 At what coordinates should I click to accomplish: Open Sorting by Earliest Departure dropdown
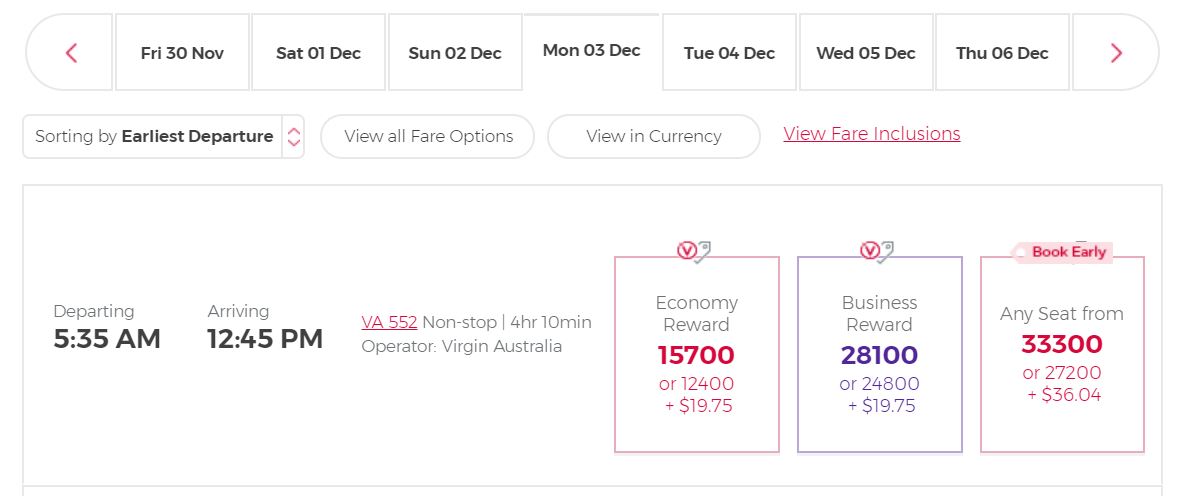[x=163, y=136]
